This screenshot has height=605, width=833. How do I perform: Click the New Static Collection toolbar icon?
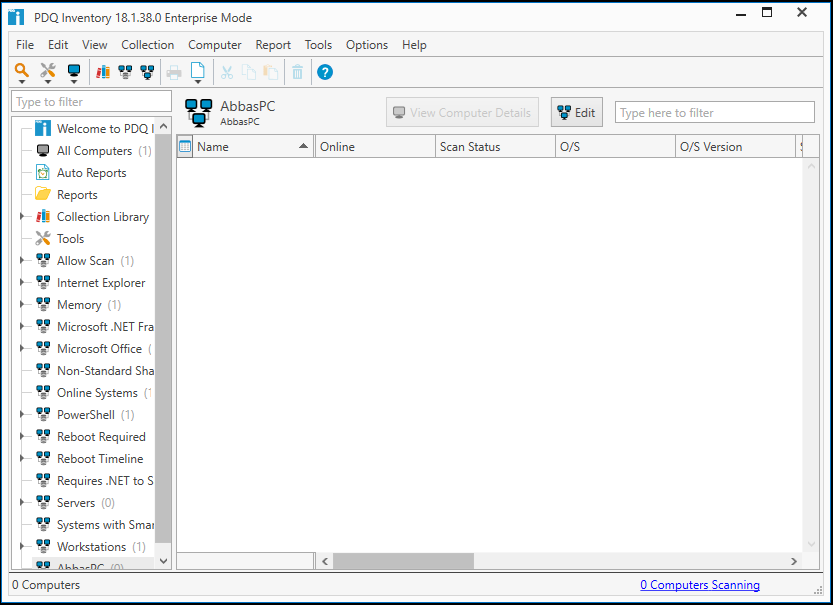(x=147, y=72)
